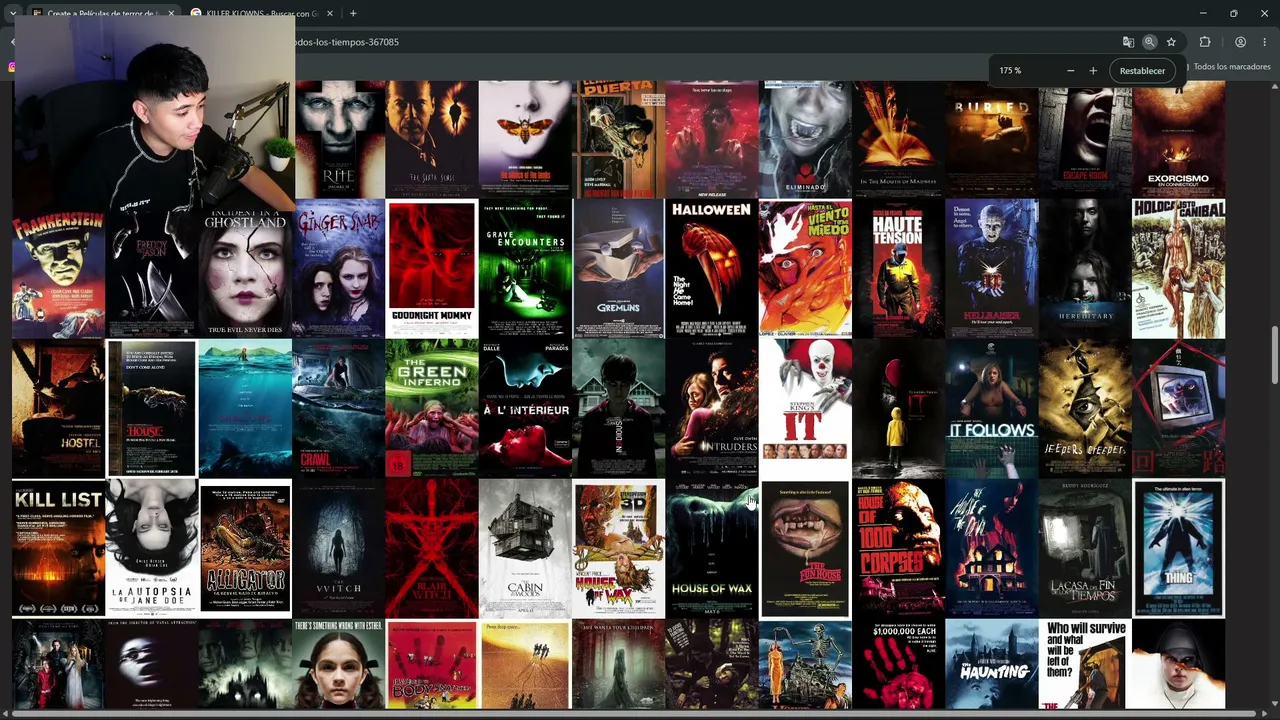The image size is (1280, 720).
Task: Select the Goodnight Mommy poster
Action: [432, 269]
